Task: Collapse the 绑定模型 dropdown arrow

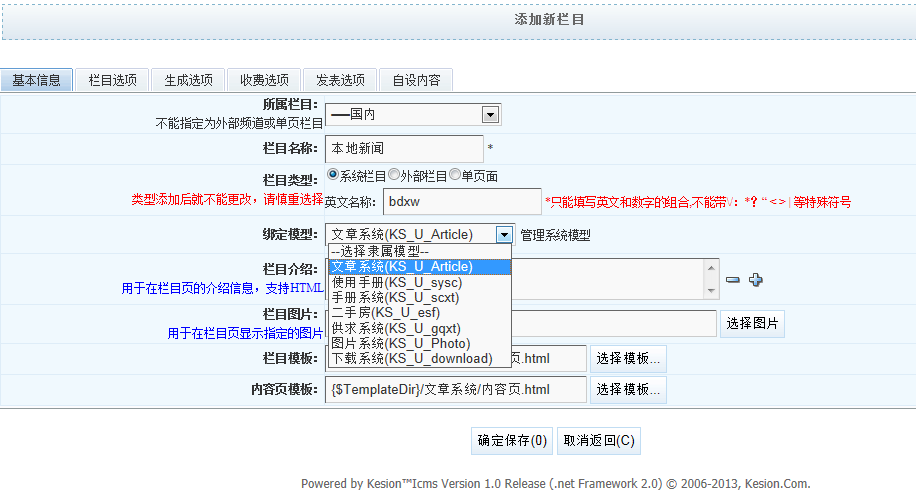Action: [505, 235]
